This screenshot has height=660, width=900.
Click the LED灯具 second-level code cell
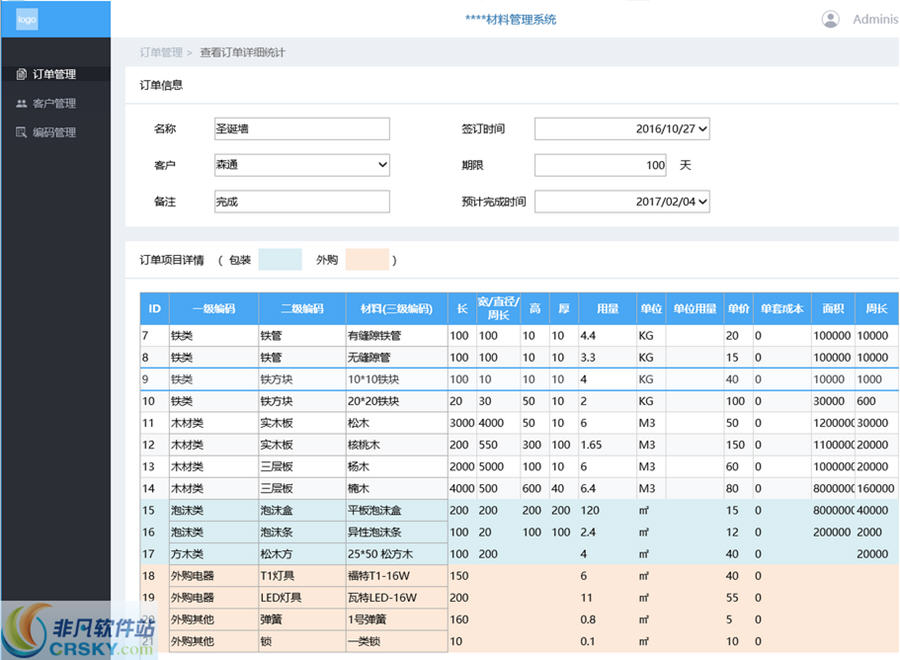pos(302,597)
